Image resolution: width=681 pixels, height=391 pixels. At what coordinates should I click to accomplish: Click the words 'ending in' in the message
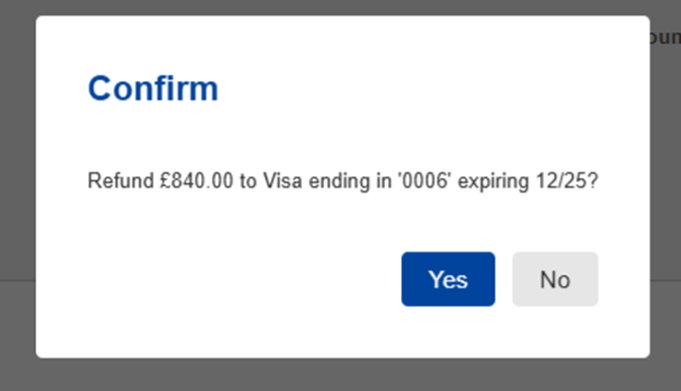pos(350,182)
